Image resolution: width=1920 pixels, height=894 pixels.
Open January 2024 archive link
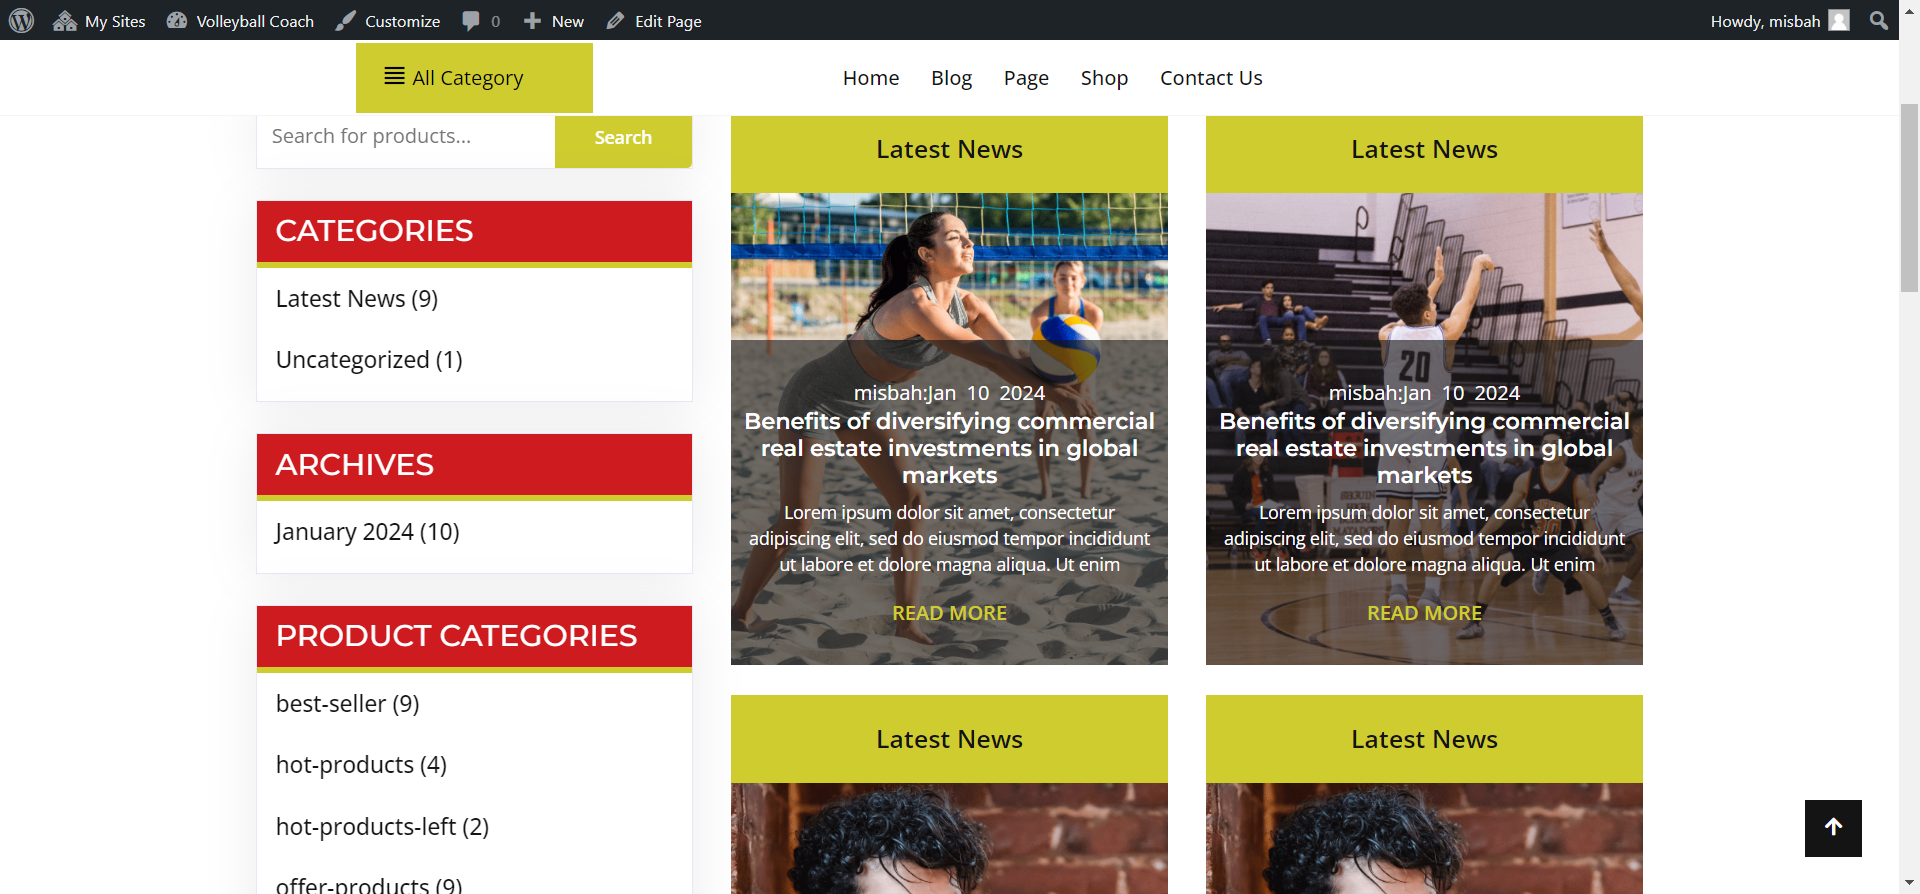[x=367, y=532]
